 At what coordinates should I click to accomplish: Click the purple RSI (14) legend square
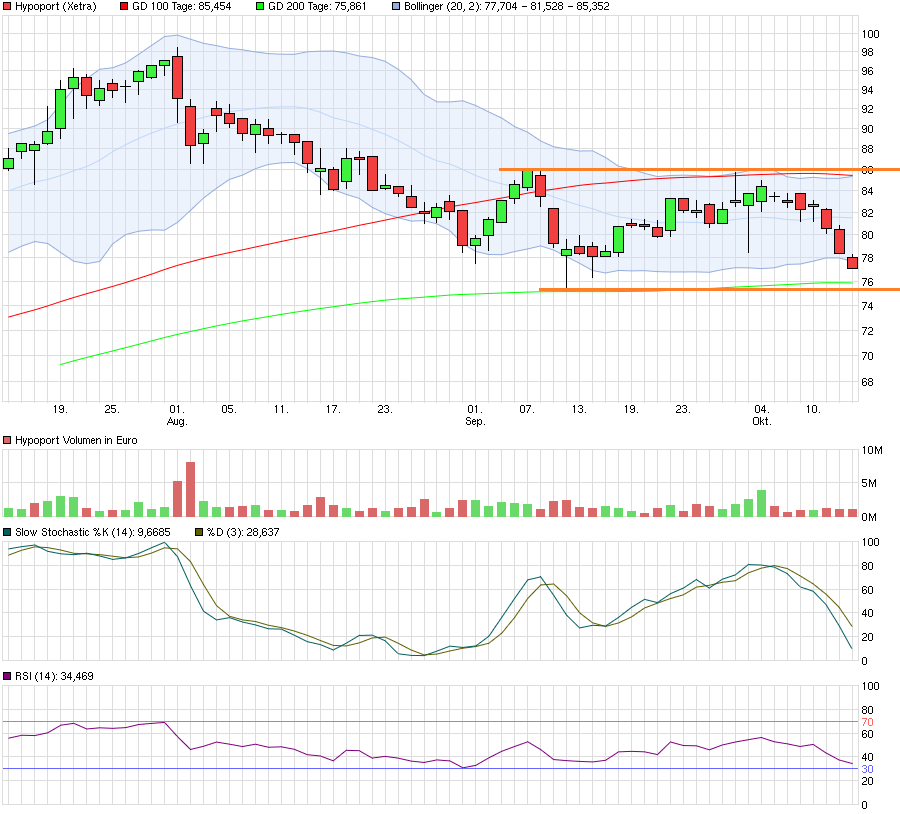point(8,677)
